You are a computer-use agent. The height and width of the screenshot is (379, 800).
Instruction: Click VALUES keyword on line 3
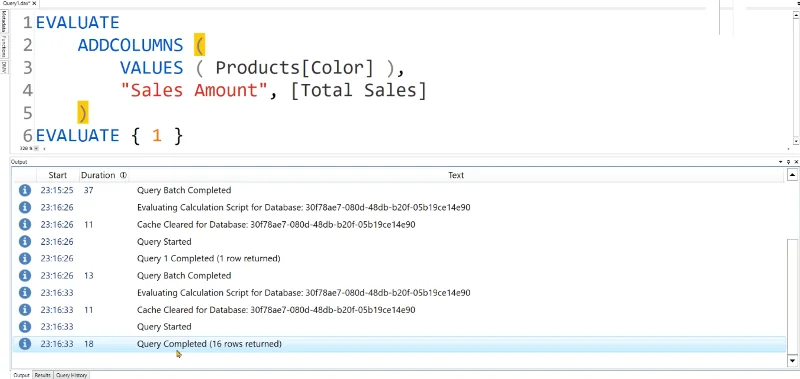(x=152, y=67)
